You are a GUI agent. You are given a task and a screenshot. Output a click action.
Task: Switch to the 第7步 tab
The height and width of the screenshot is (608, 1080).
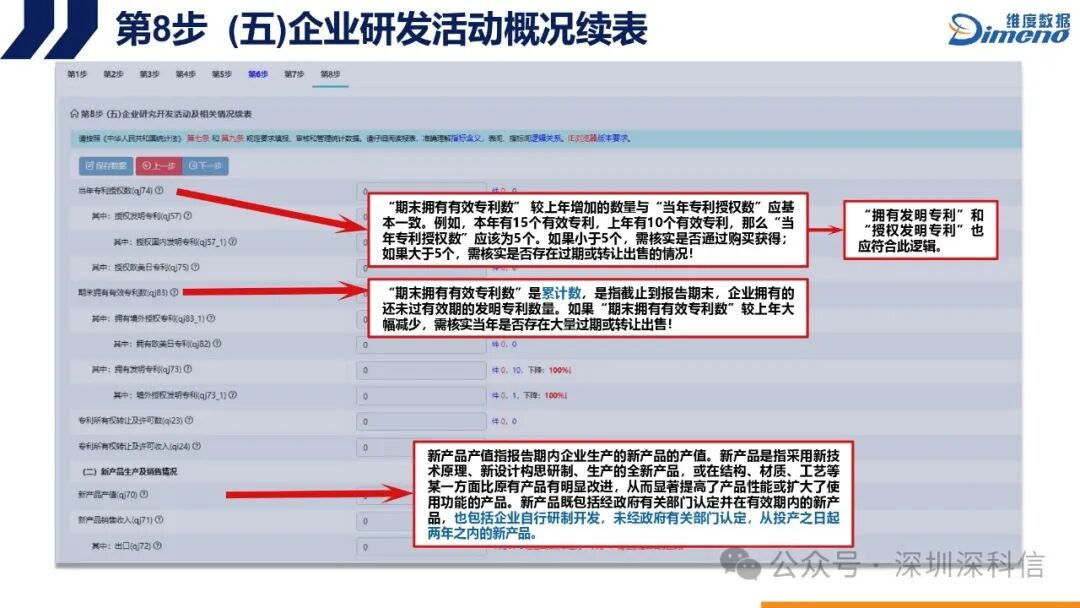pyautogui.click(x=294, y=74)
